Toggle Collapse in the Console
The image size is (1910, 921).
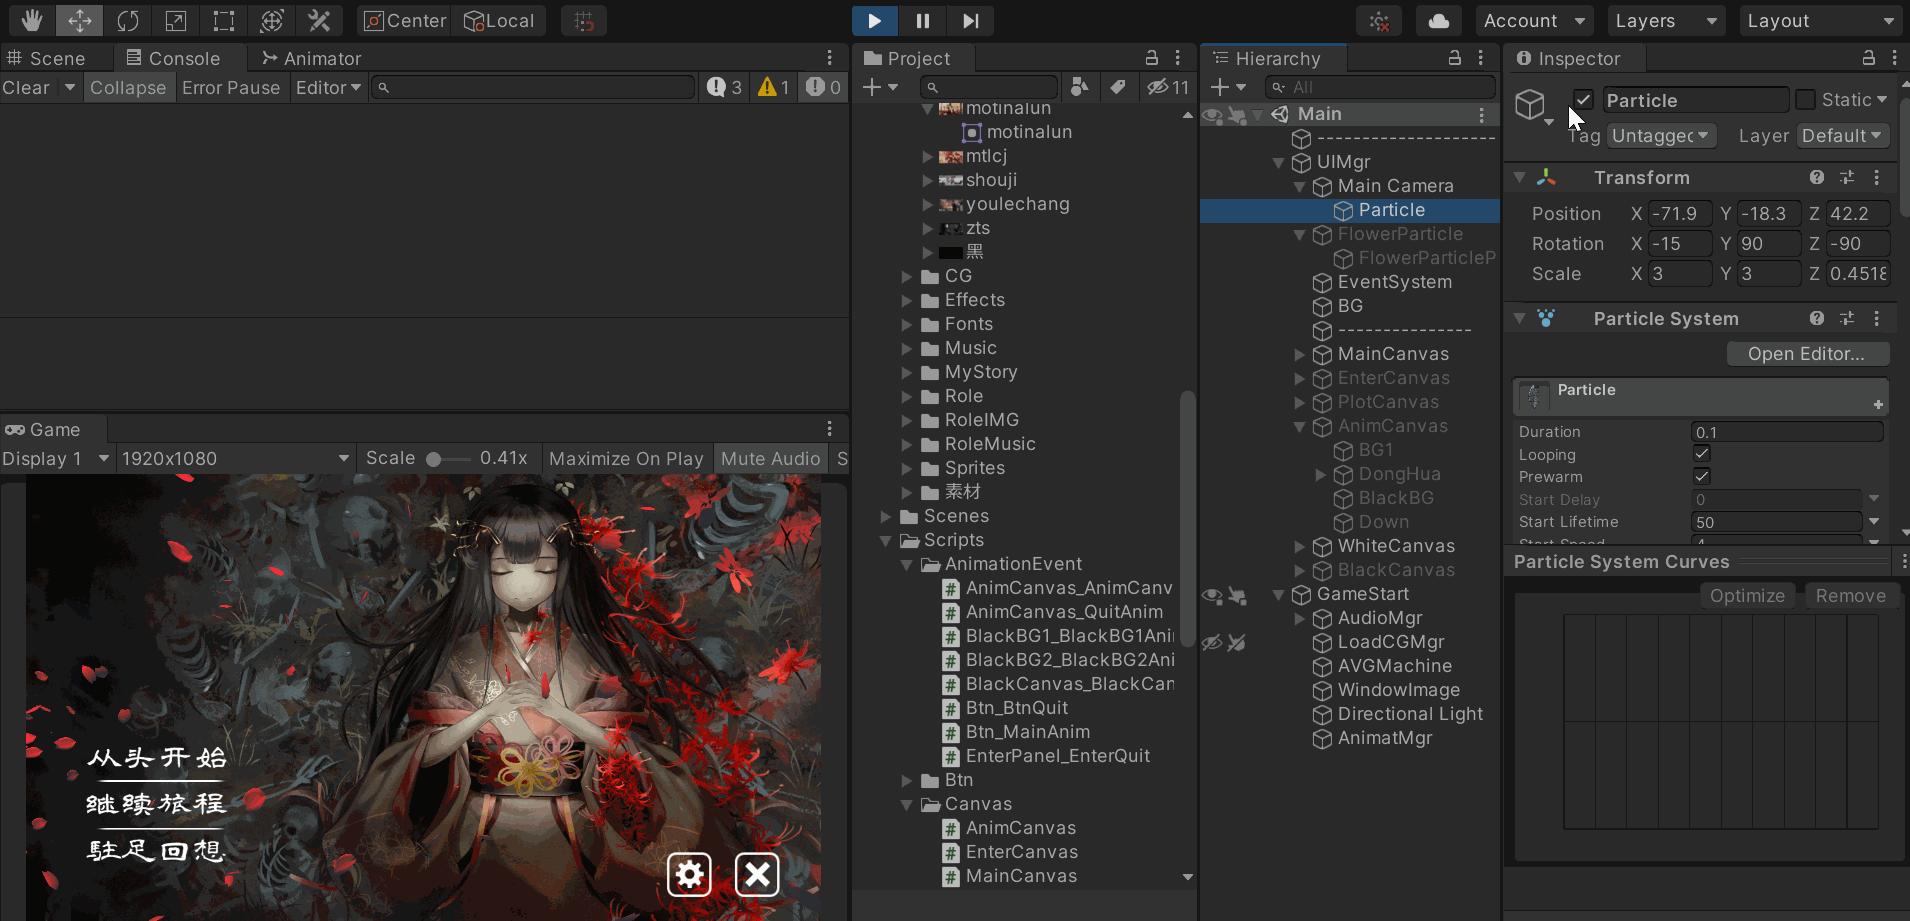click(x=128, y=87)
